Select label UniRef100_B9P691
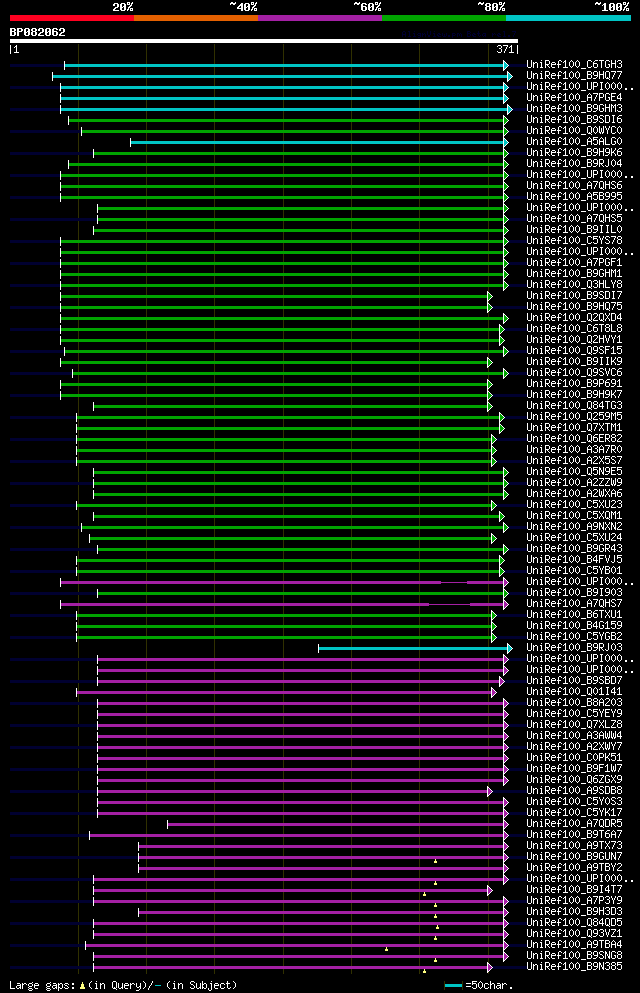Screen dimensions: 640x993 574,384
